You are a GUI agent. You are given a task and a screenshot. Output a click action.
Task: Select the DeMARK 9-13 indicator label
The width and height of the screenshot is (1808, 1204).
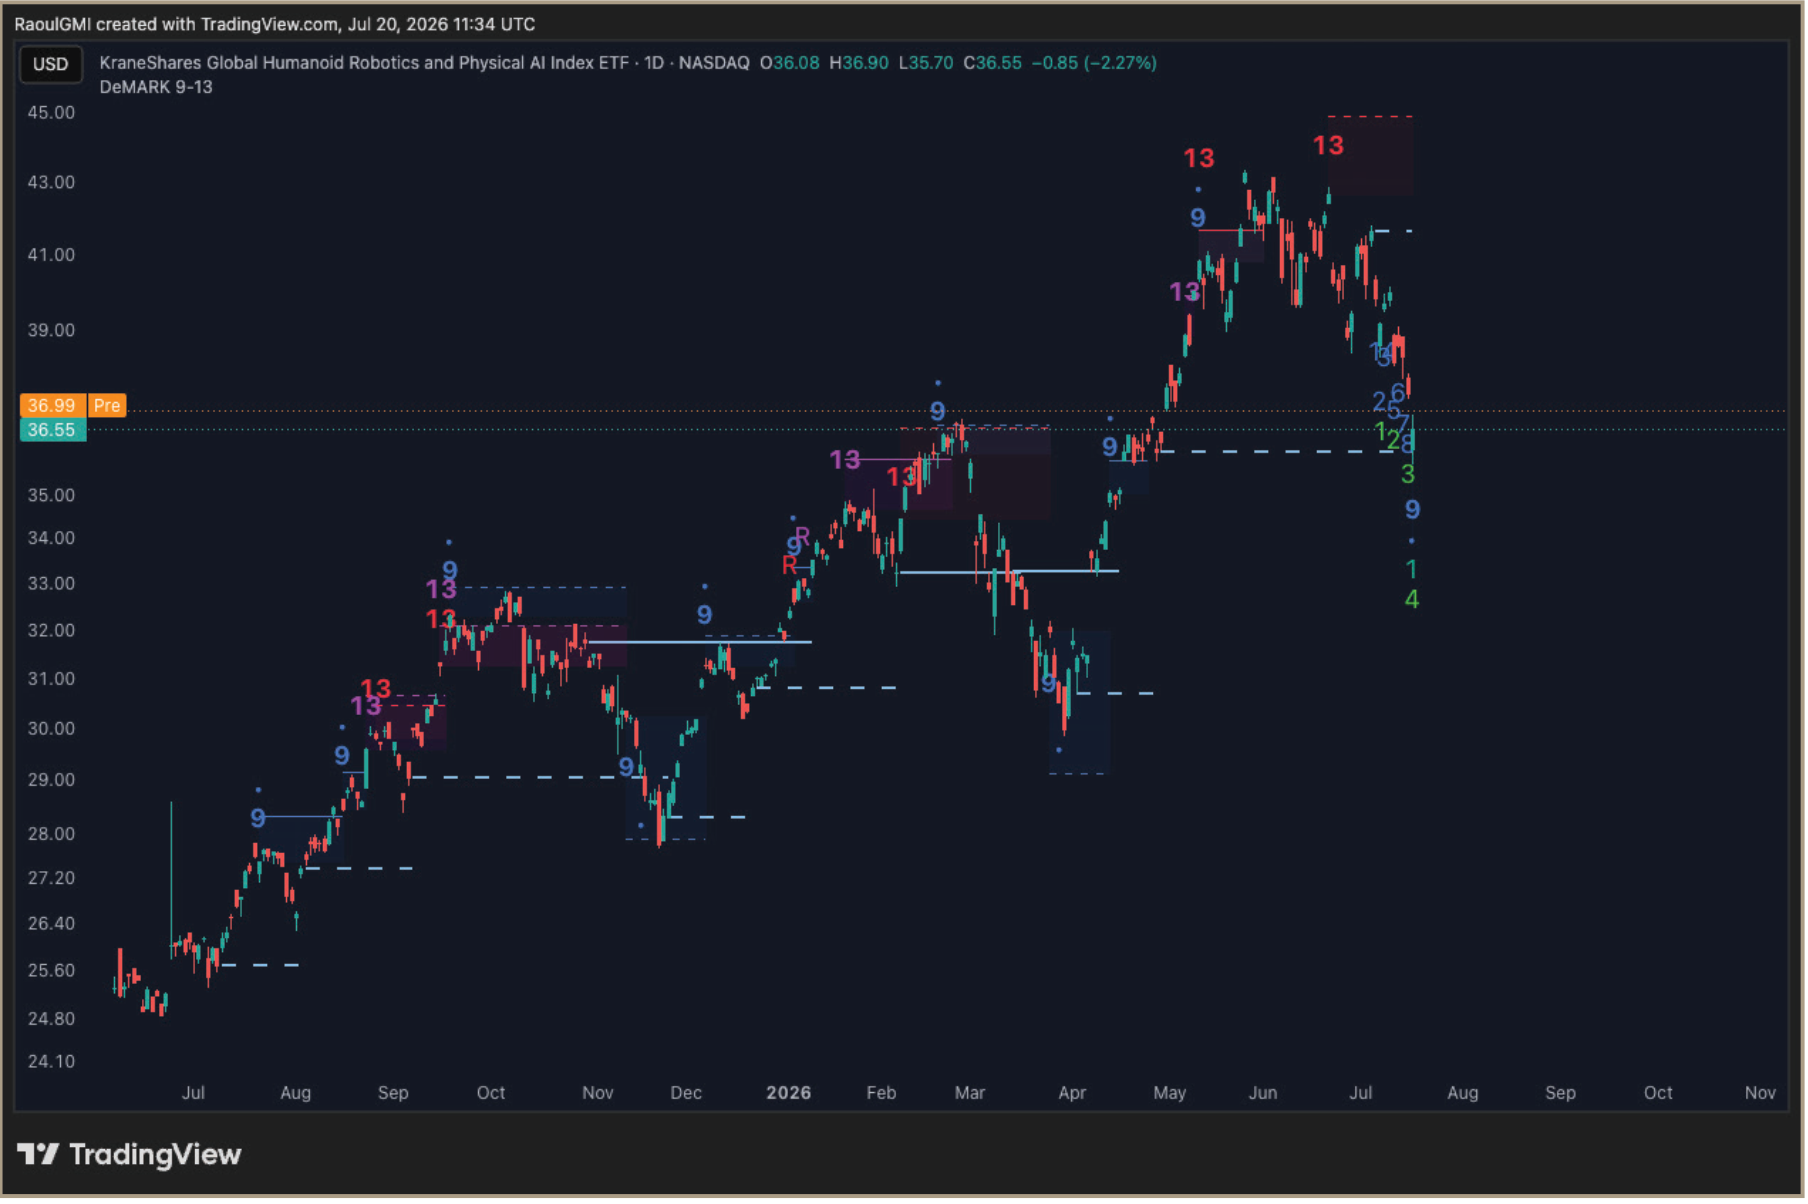pyautogui.click(x=156, y=88)
